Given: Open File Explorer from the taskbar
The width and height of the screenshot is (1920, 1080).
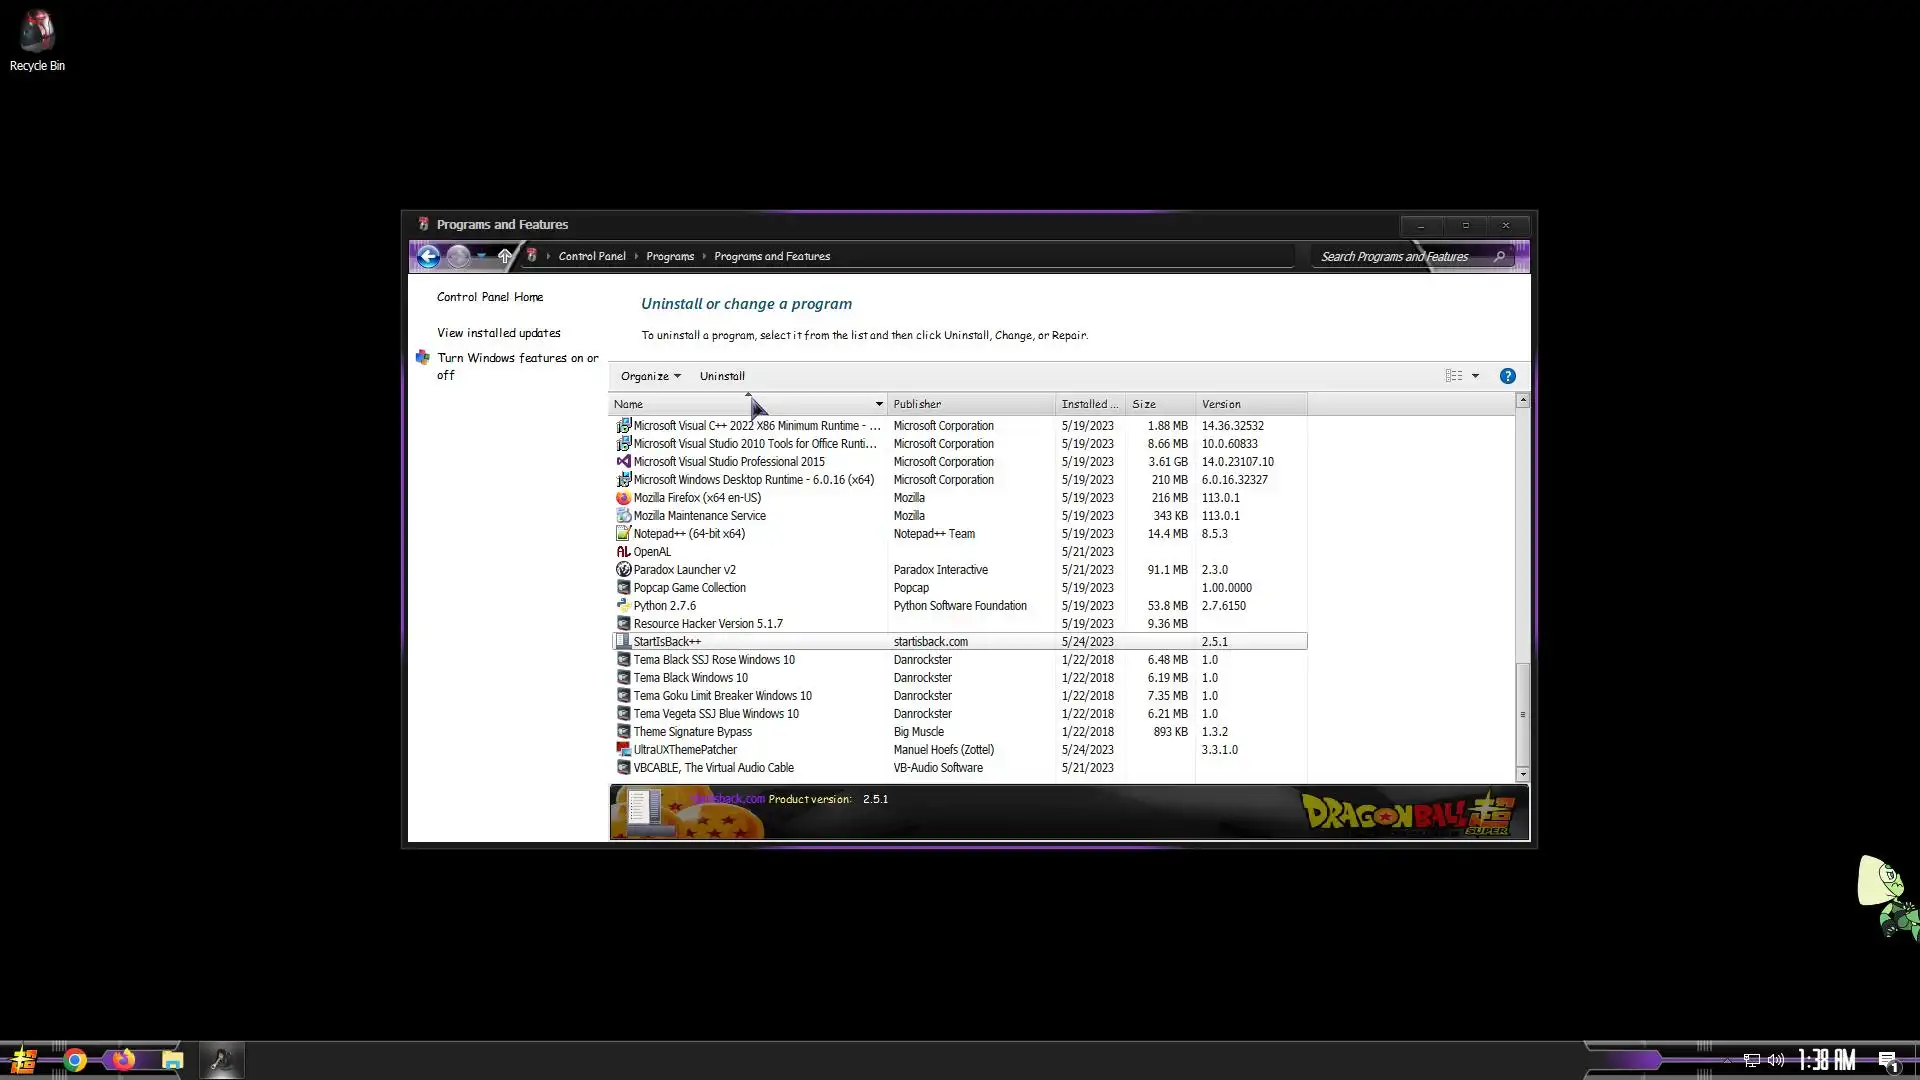Looking at the screenshot, I should pos(172,1060).
